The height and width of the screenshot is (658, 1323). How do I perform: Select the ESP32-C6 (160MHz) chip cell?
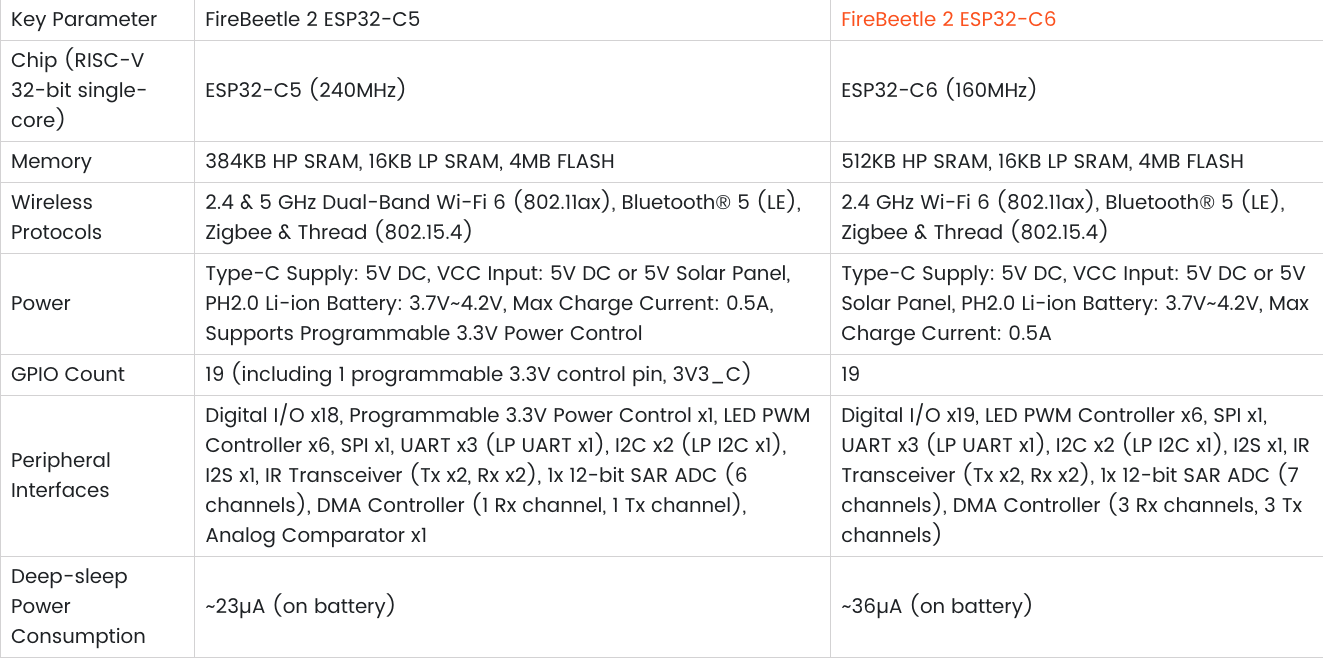(x=938, y=90)
